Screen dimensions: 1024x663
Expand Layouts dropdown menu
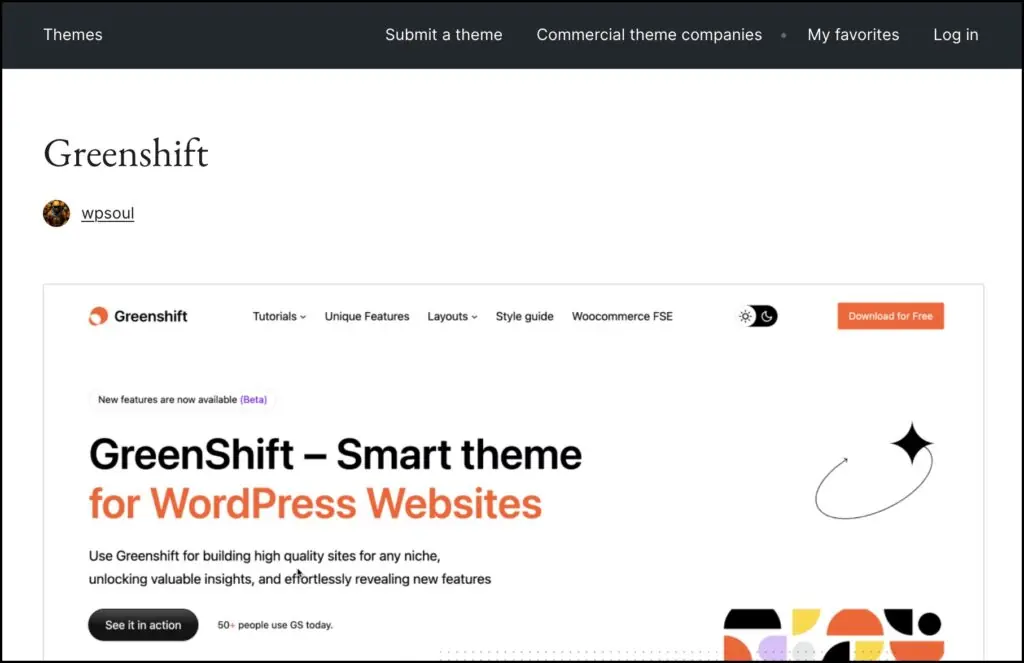[453, 316]
